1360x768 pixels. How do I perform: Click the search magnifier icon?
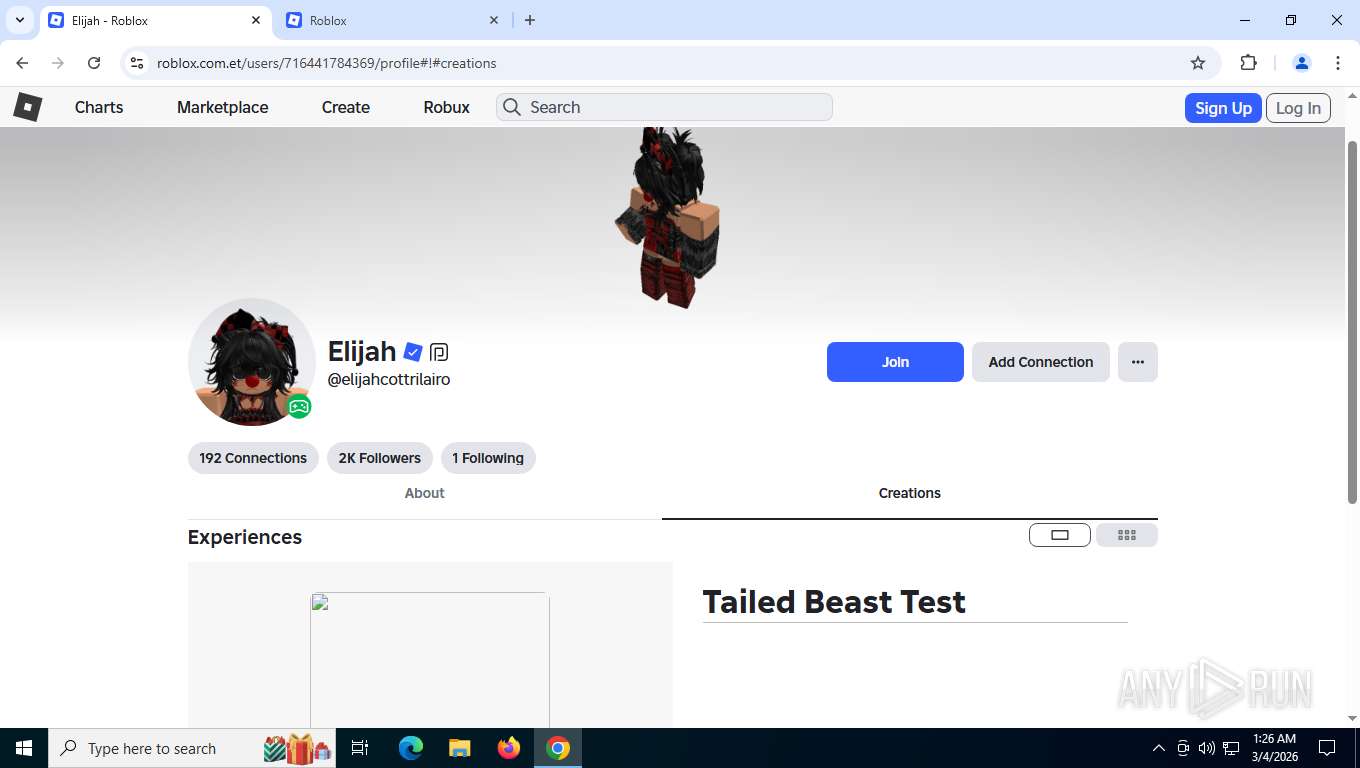tap(512, 107)
